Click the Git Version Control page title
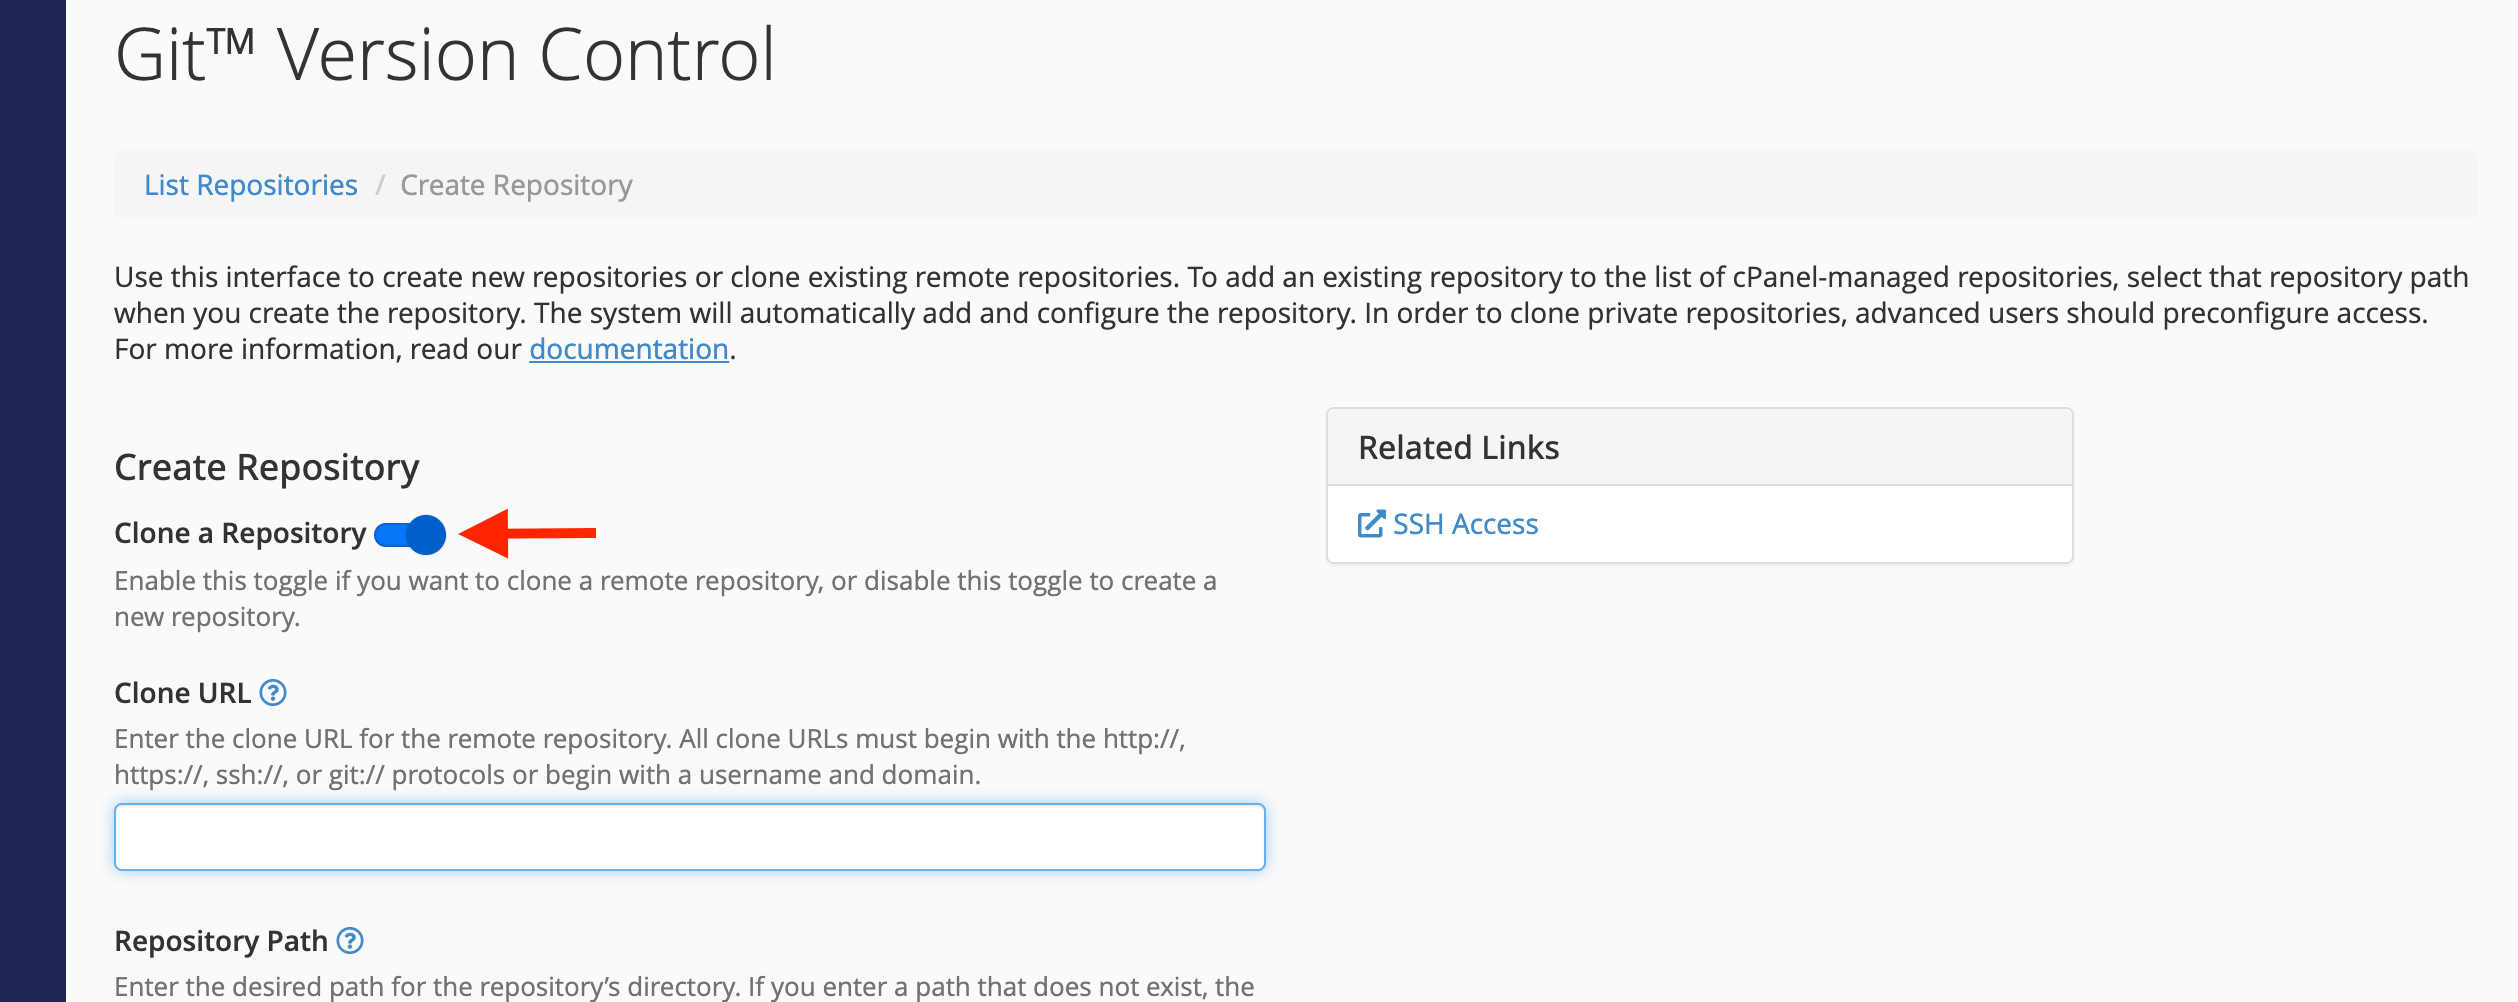The width and height of the screenshot is (2518, 1002). (445, 54)
